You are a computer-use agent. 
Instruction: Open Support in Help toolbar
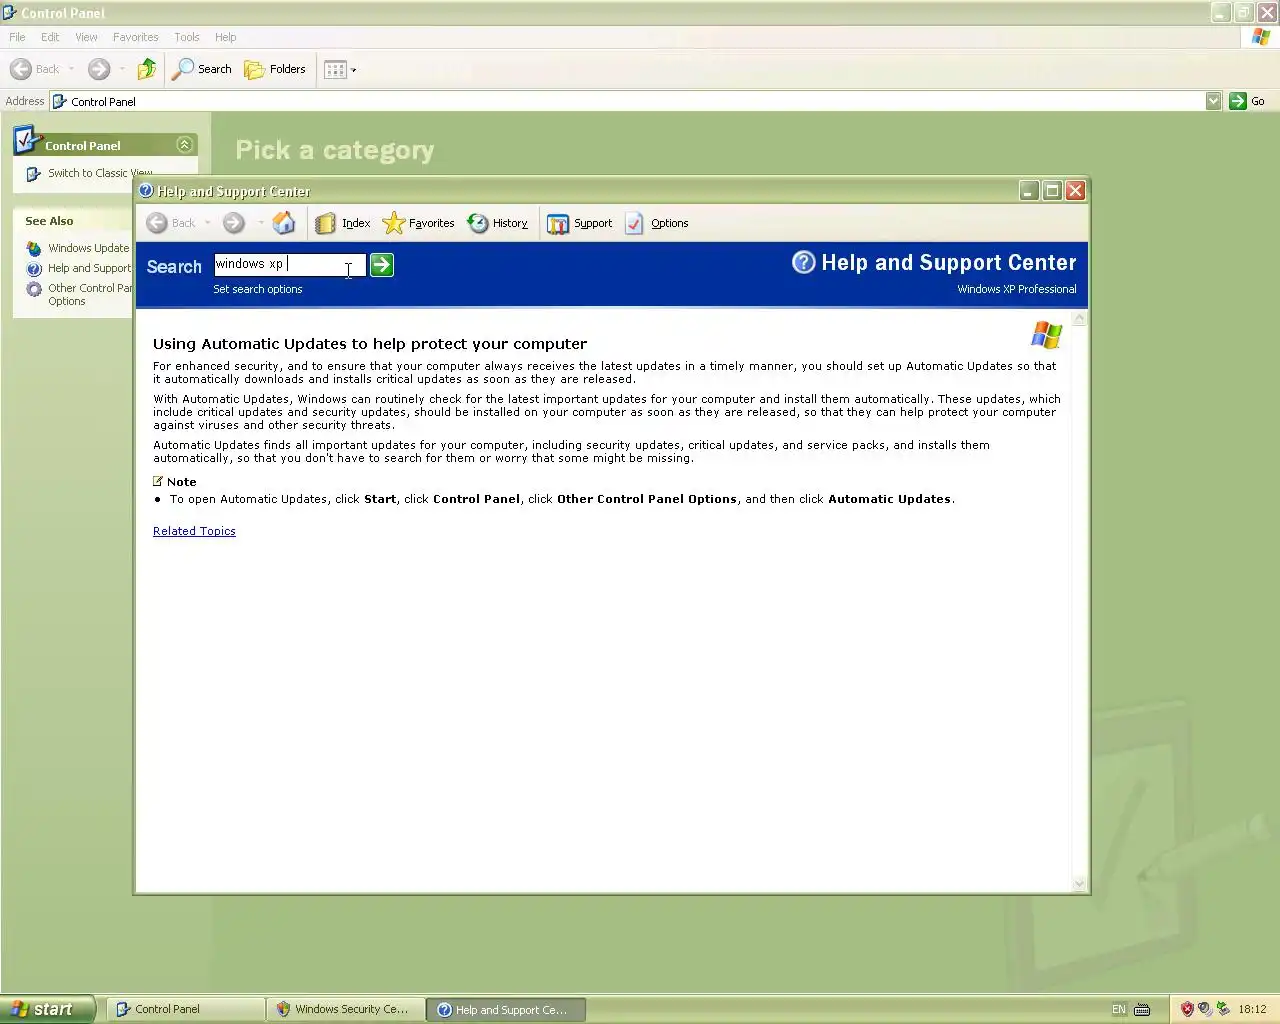coord(580,223)
